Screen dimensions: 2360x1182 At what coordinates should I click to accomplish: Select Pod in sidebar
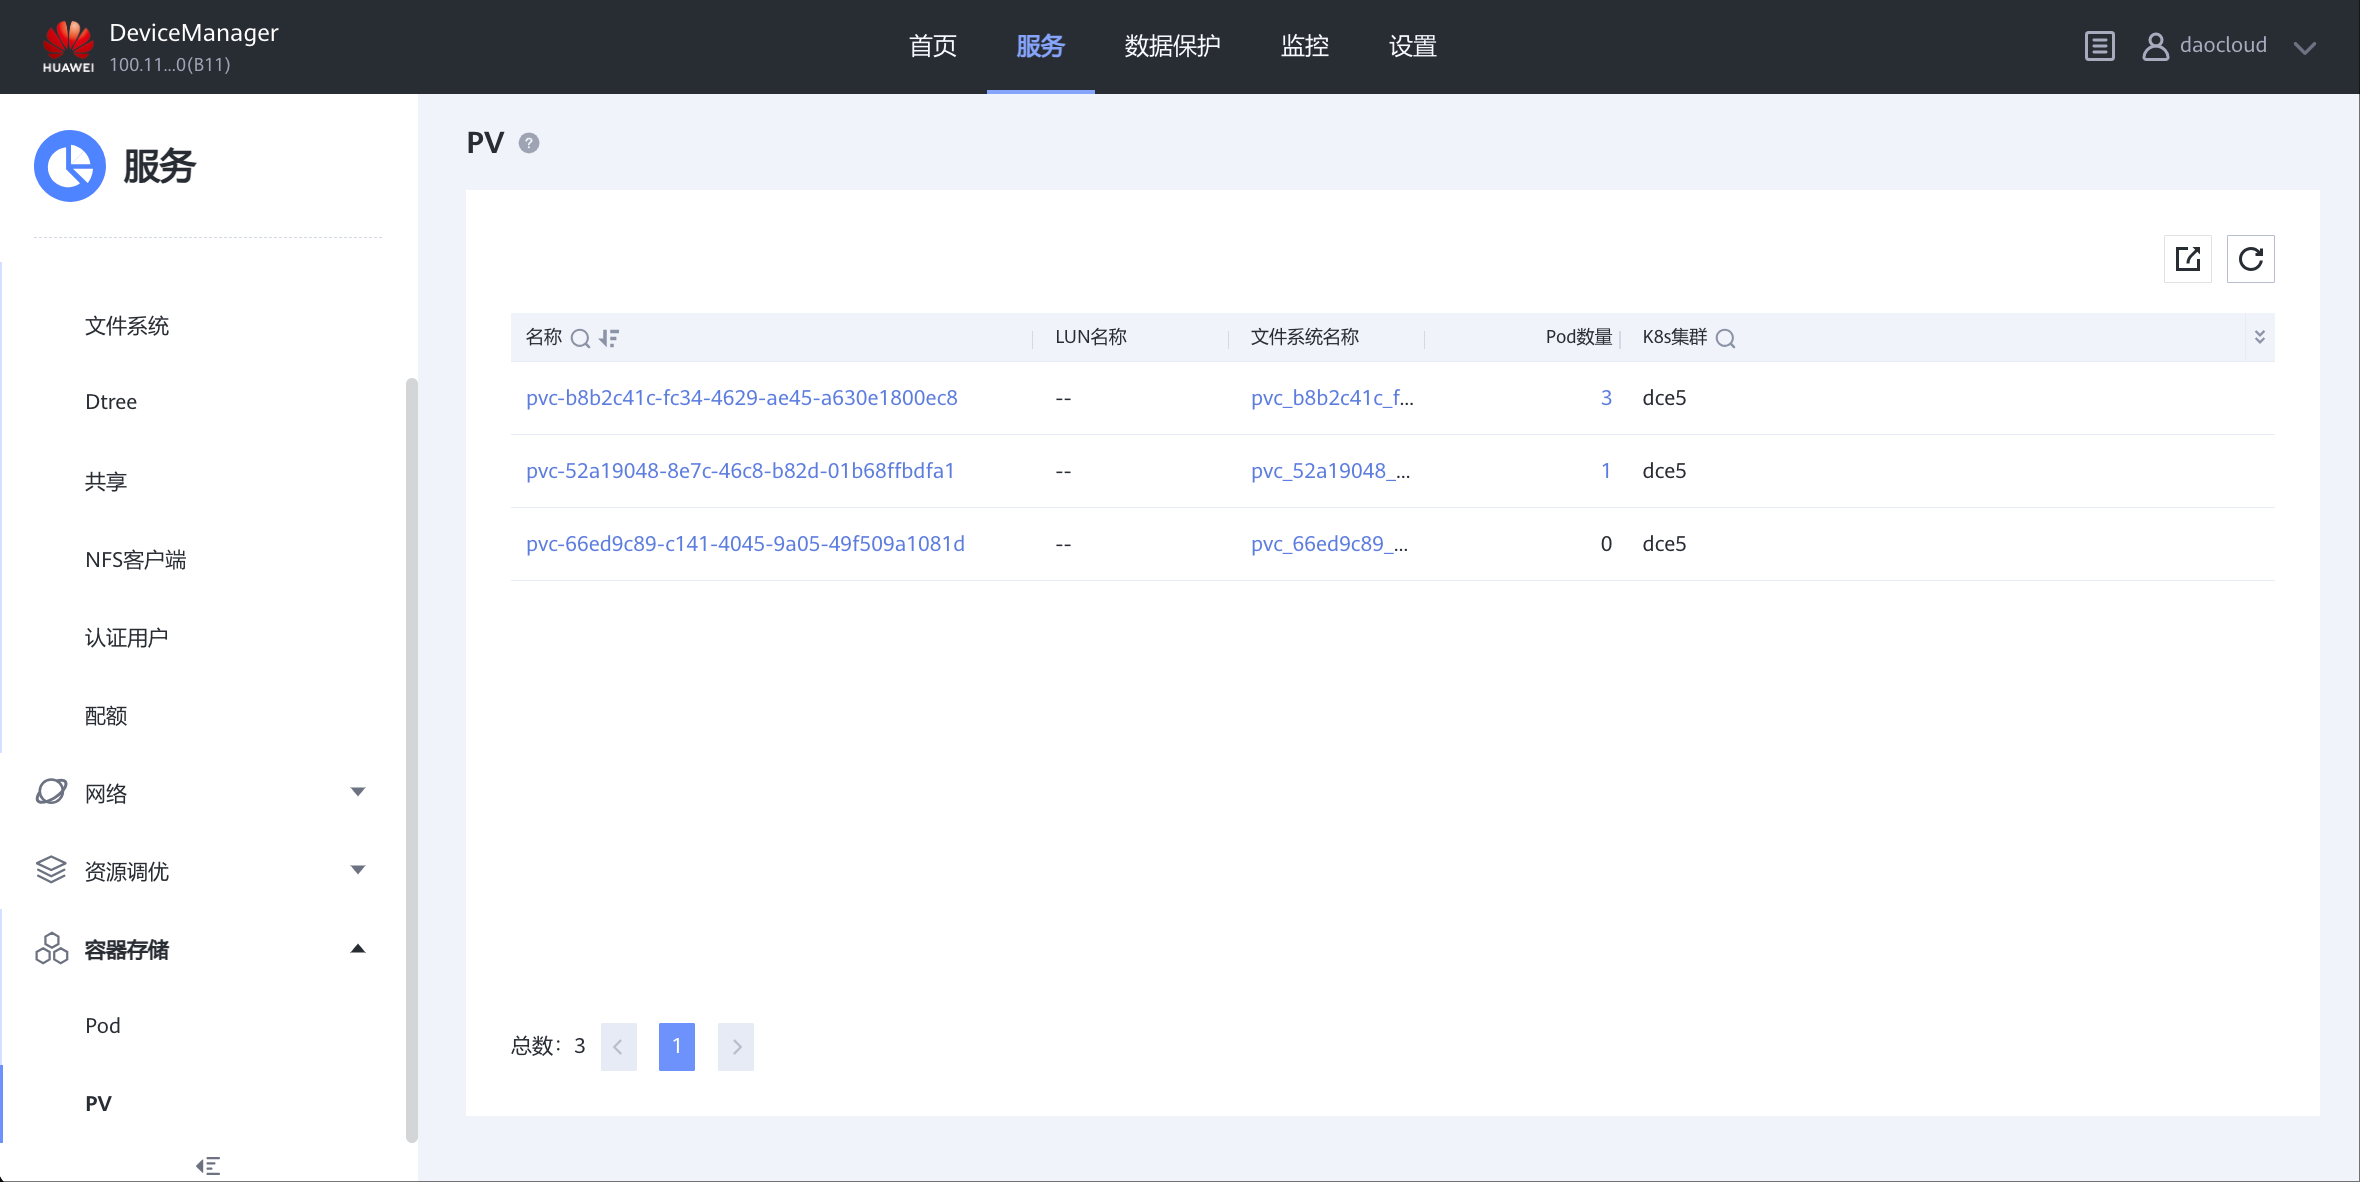click(103, 1025)
